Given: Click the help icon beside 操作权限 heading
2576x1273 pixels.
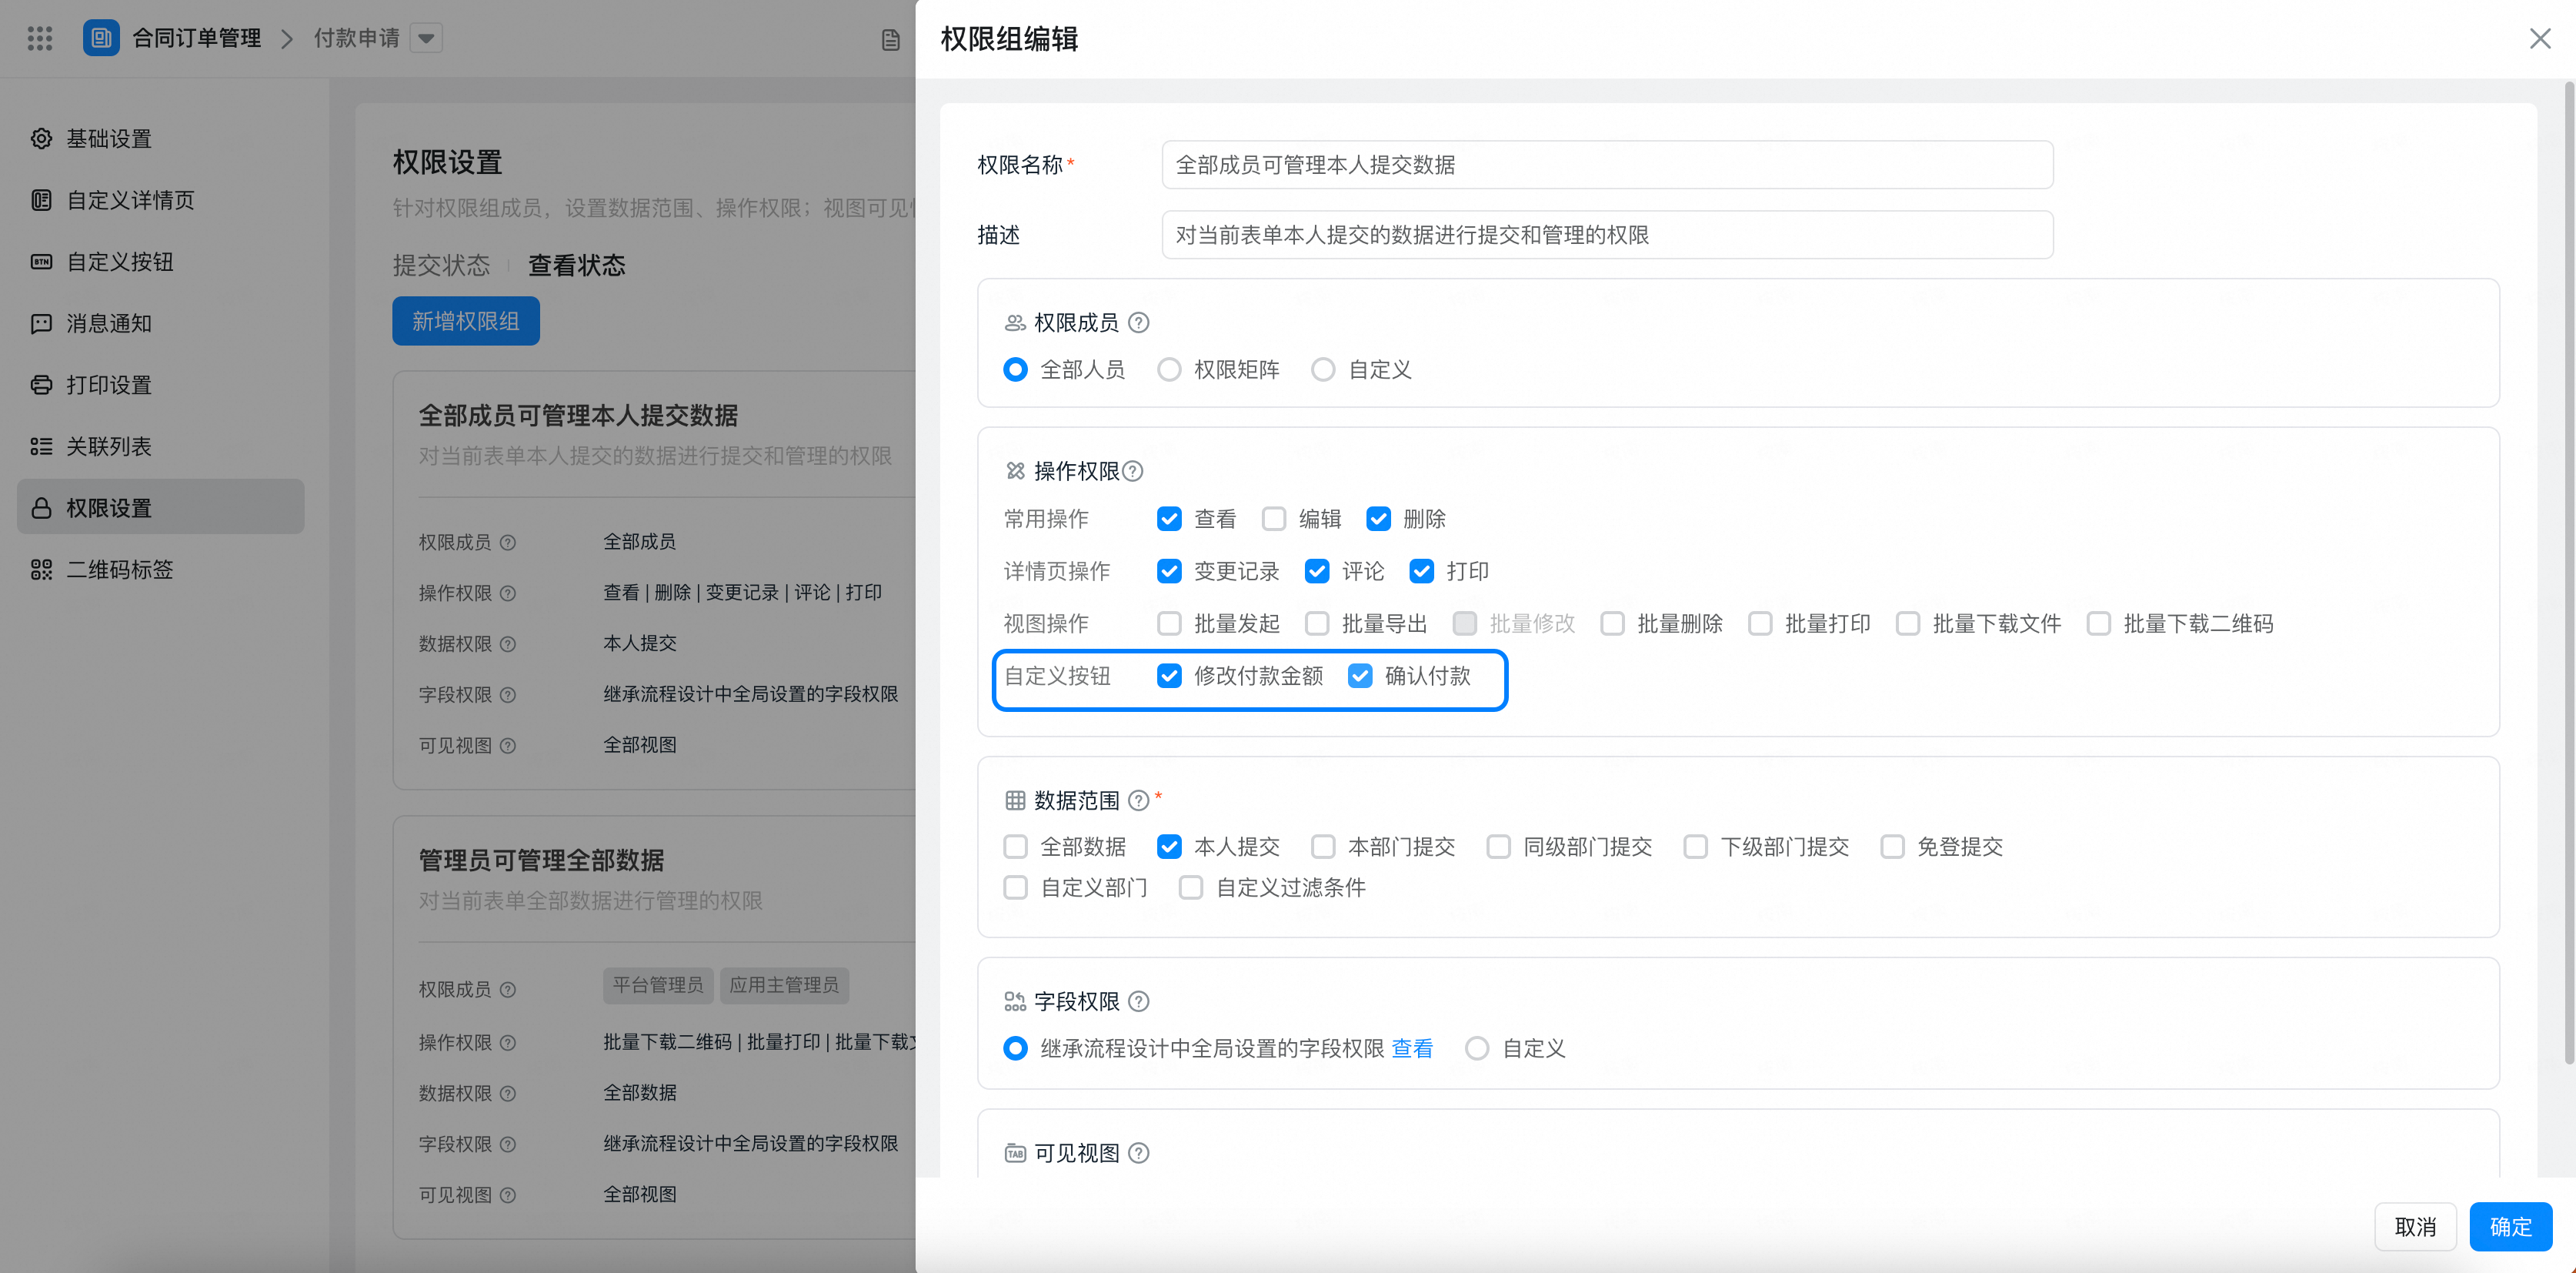Looking at the screenshot, I should (x=1132, y=471).
